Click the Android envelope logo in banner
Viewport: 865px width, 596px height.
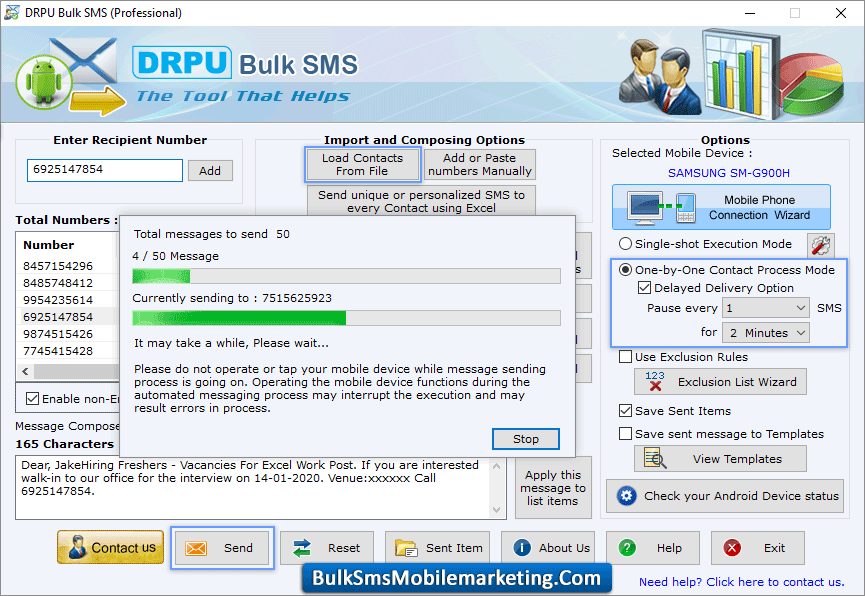point(71,76)
